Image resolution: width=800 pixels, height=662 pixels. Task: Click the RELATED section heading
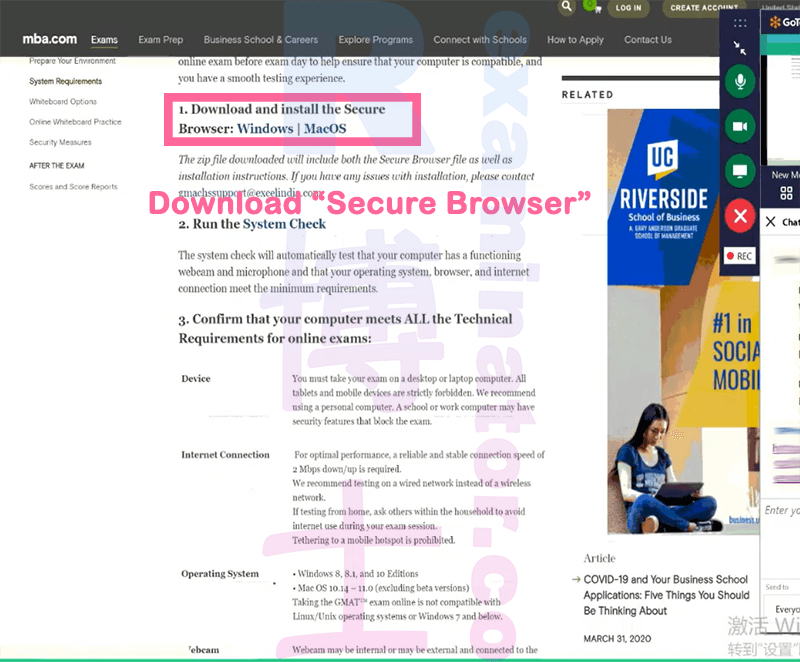(x=588, y=95)
